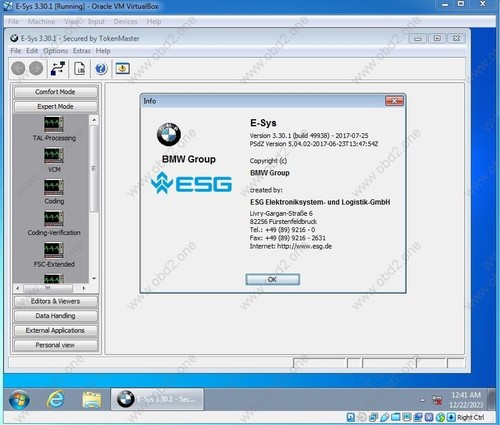Open E-Sys Help menu
This screenshot has height=425, width=500.
pyautogui.click(x=103, y=51)
